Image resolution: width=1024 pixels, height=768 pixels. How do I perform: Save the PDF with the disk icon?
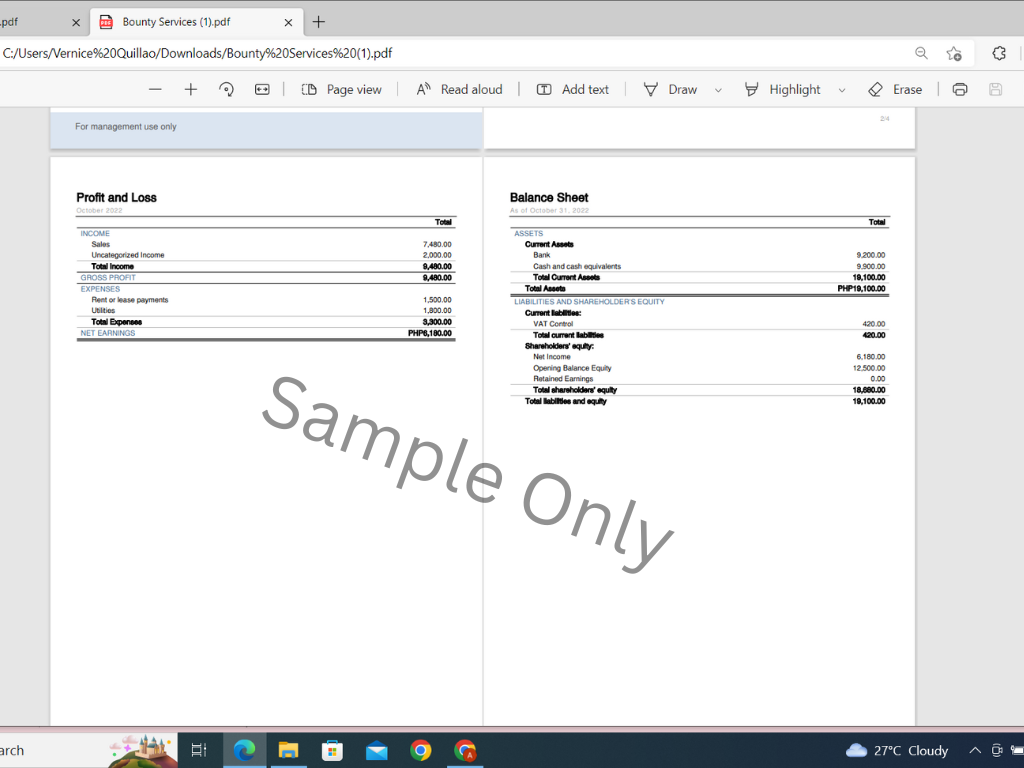pyautogui.click(x=995, y=89)
